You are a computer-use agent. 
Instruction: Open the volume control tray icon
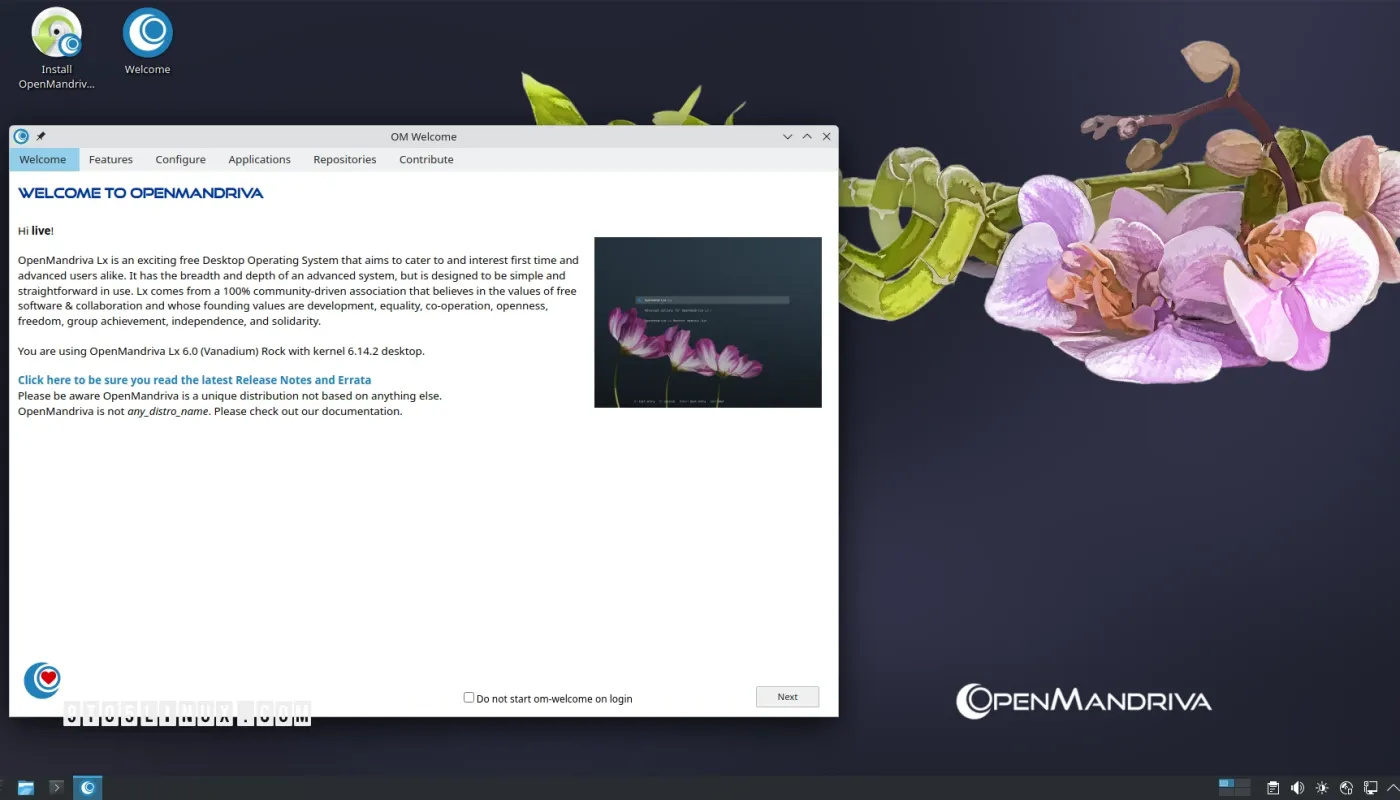pos(1297,788)
